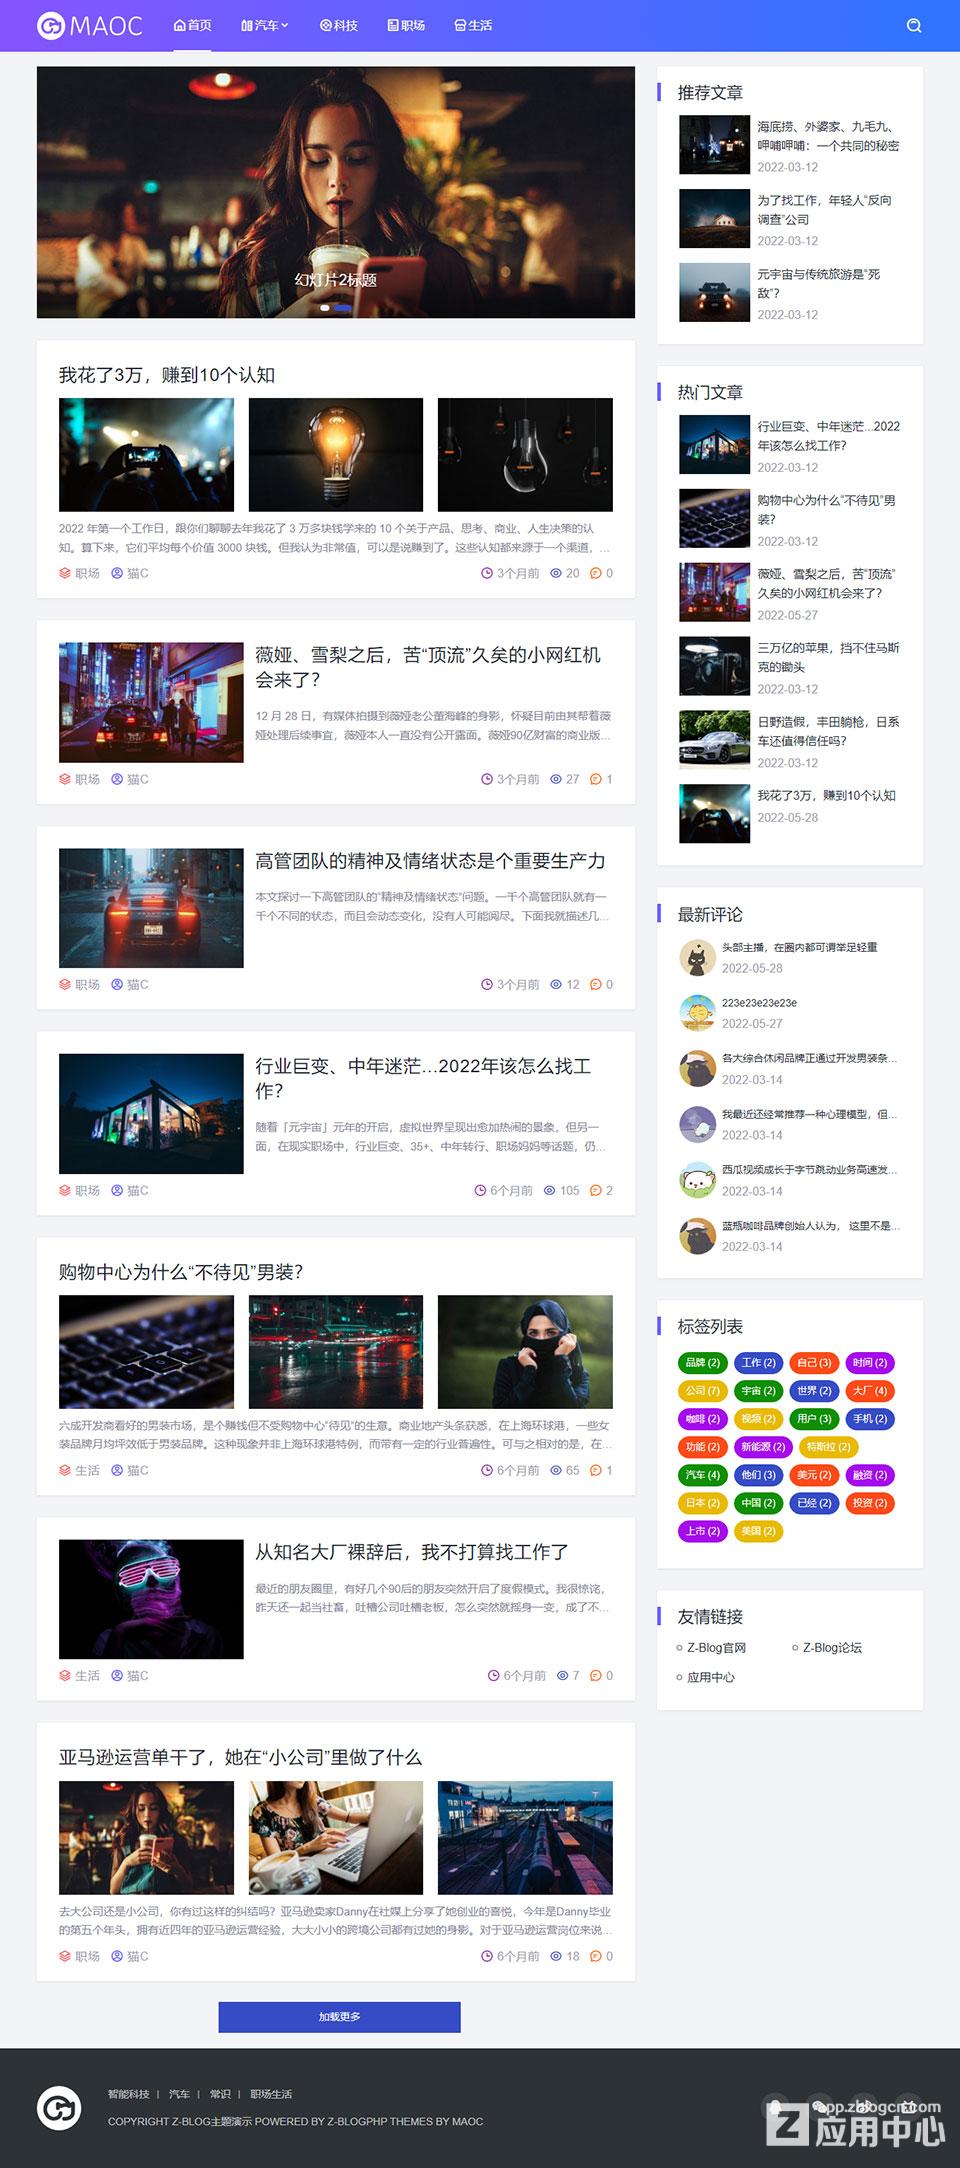Screen dimensions: 960x2168
Task: Click the MAOC logo in header
Action: [x=90, y=26]
